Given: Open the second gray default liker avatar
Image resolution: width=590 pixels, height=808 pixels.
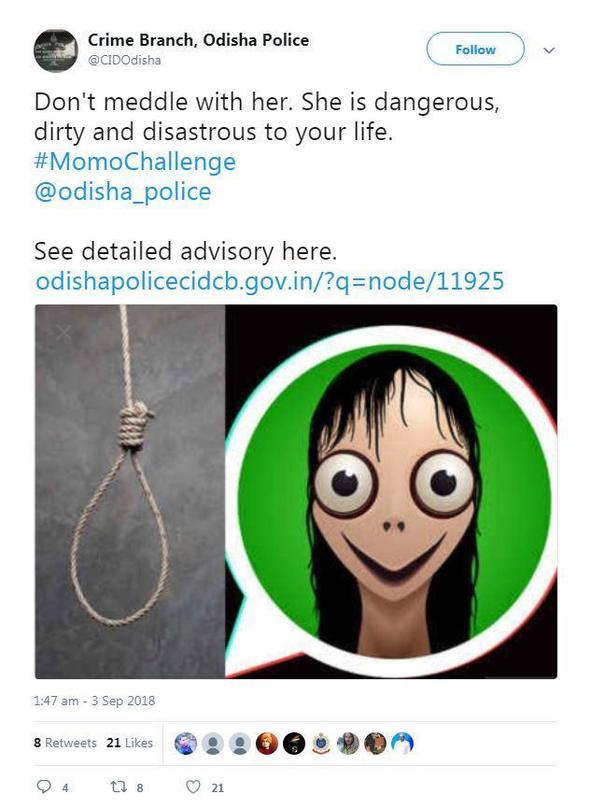Looking at the screenshot, I should click(240, 744).
